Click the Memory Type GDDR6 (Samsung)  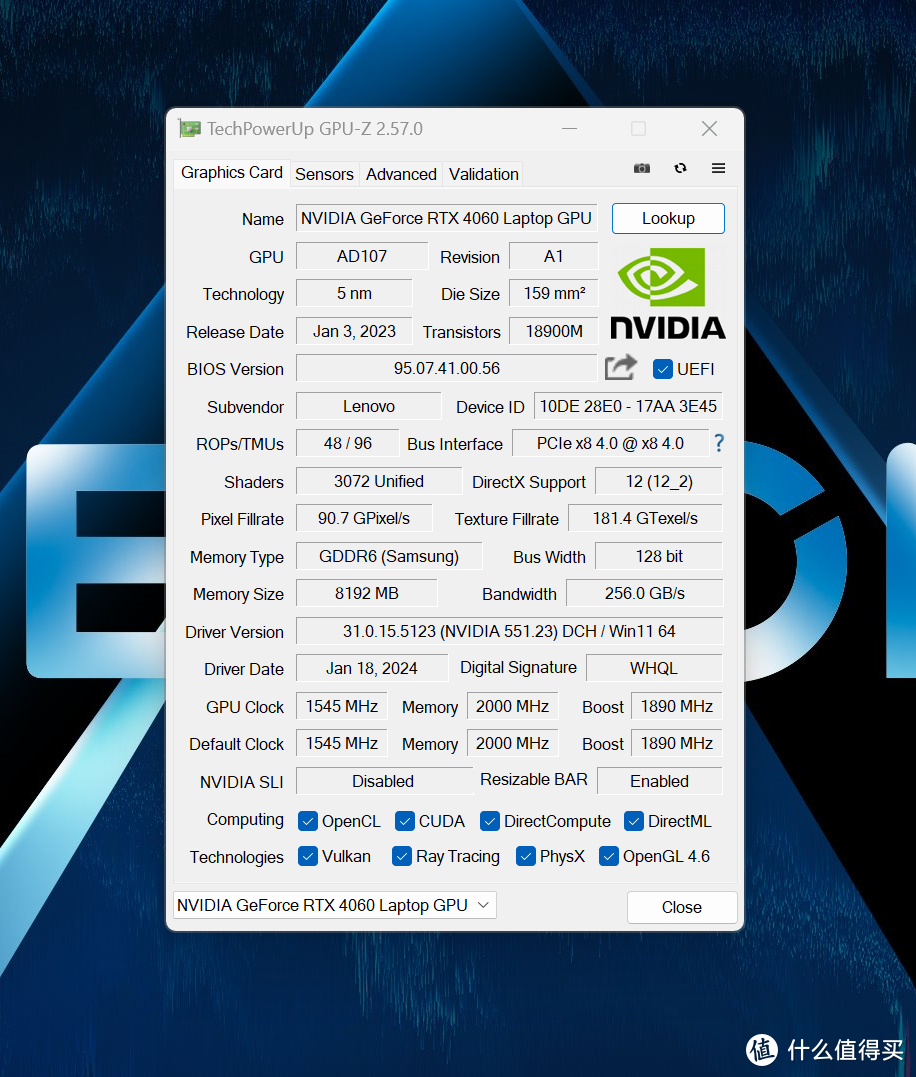point(389,556)
